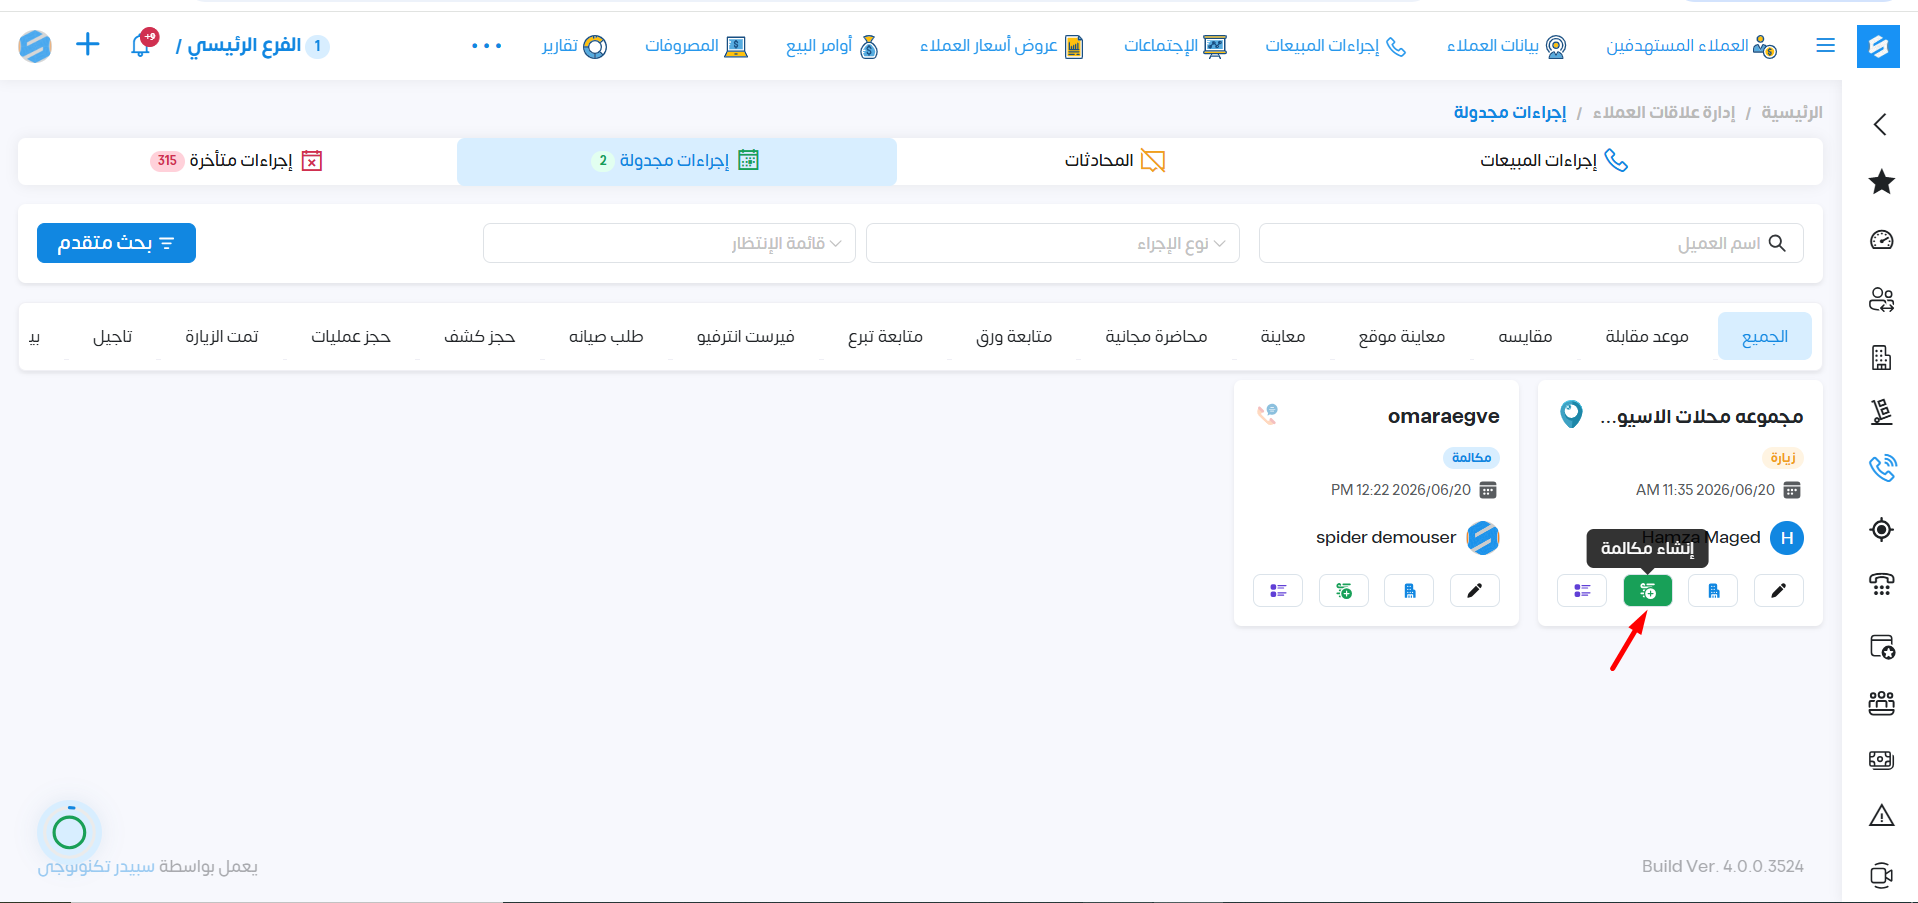Open the building icon button on مجموعه محلات card
Image resolution: width=1918 pixels, height=903 pixels.
click(x=1713, y=591)
